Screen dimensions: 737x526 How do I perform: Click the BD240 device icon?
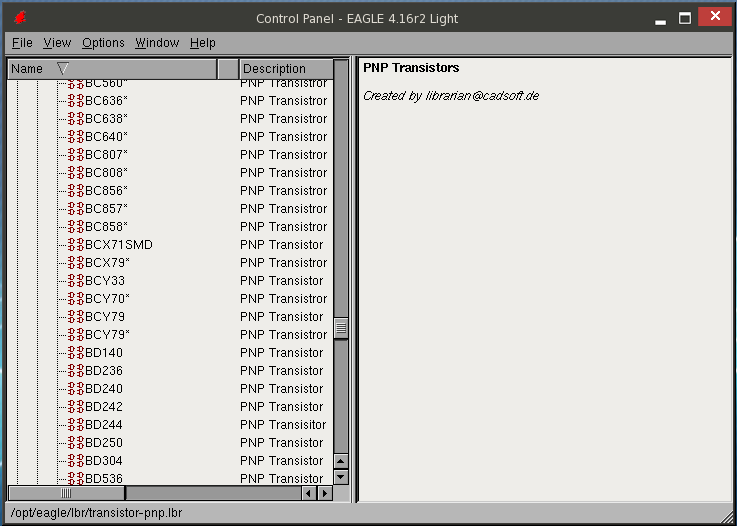coord(76,389)
